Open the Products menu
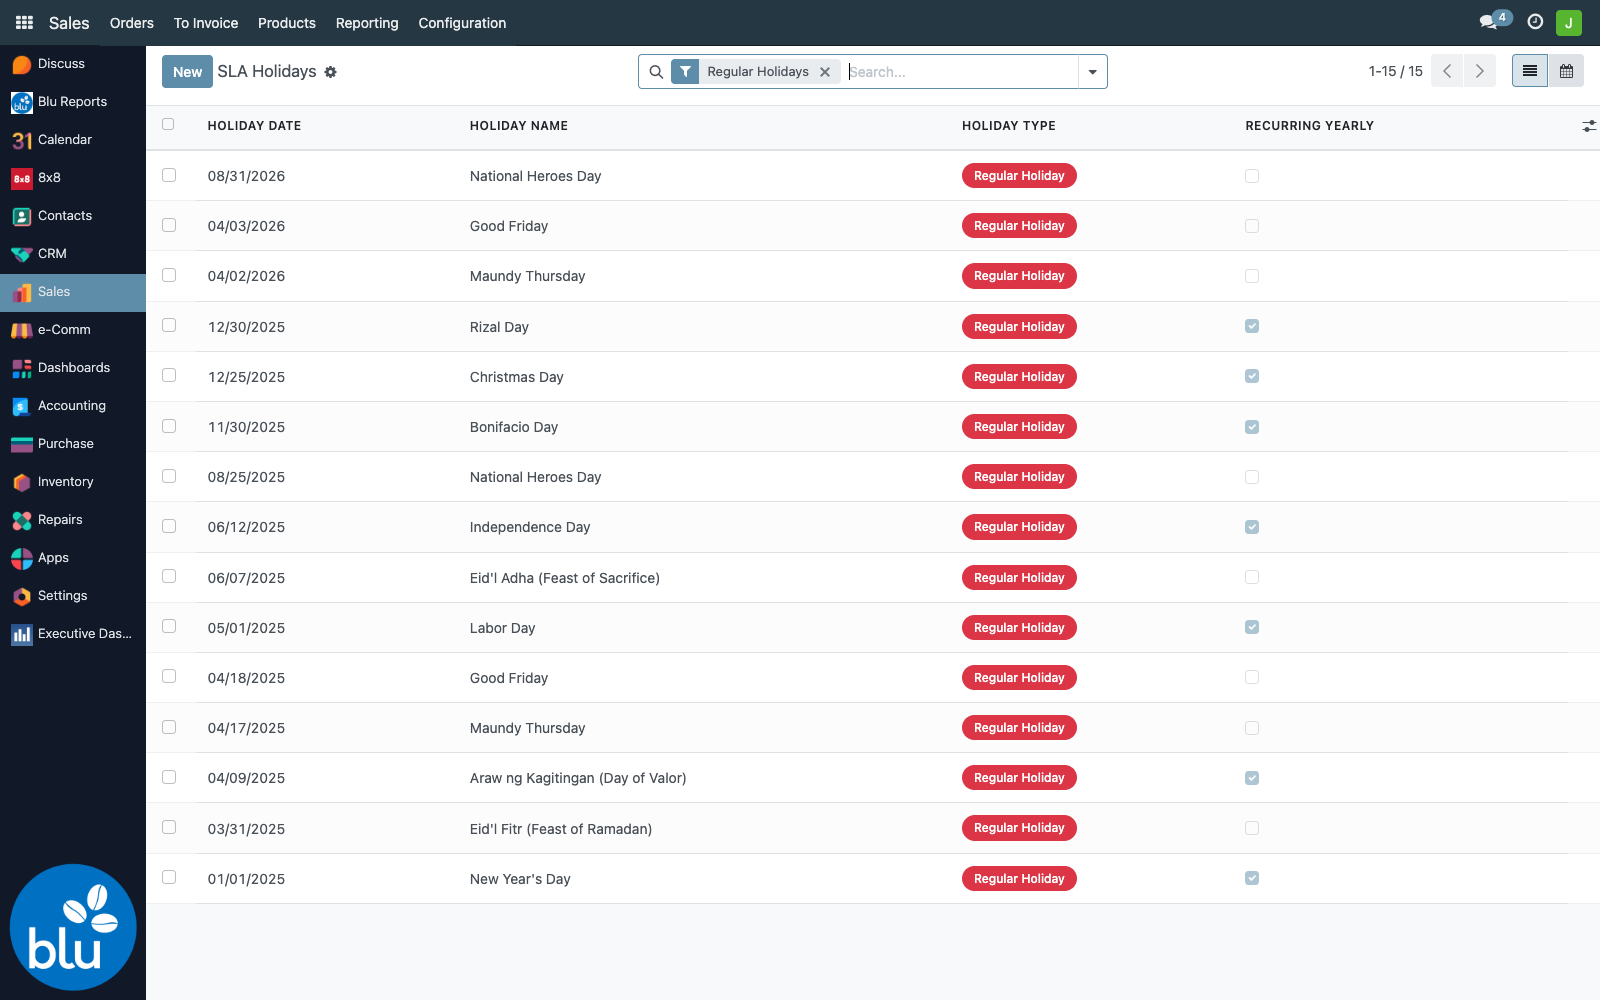Viewport: 1600px width, 1000px height. (x=287, y=23)
